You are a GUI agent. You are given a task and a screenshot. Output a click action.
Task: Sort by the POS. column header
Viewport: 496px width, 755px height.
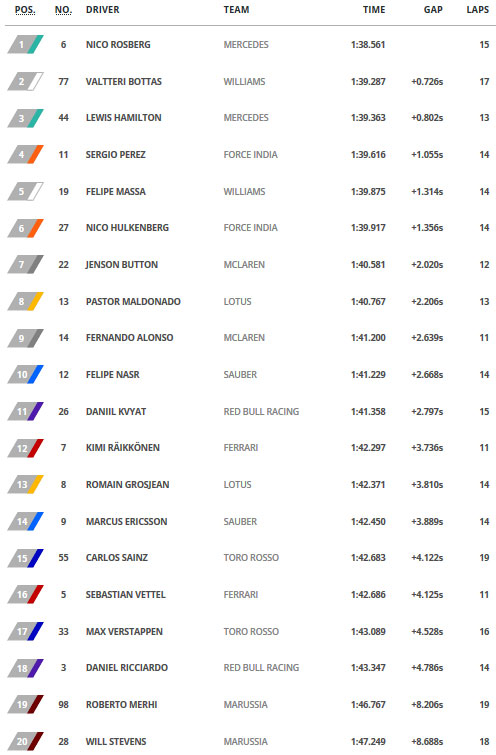pos(25,10)
